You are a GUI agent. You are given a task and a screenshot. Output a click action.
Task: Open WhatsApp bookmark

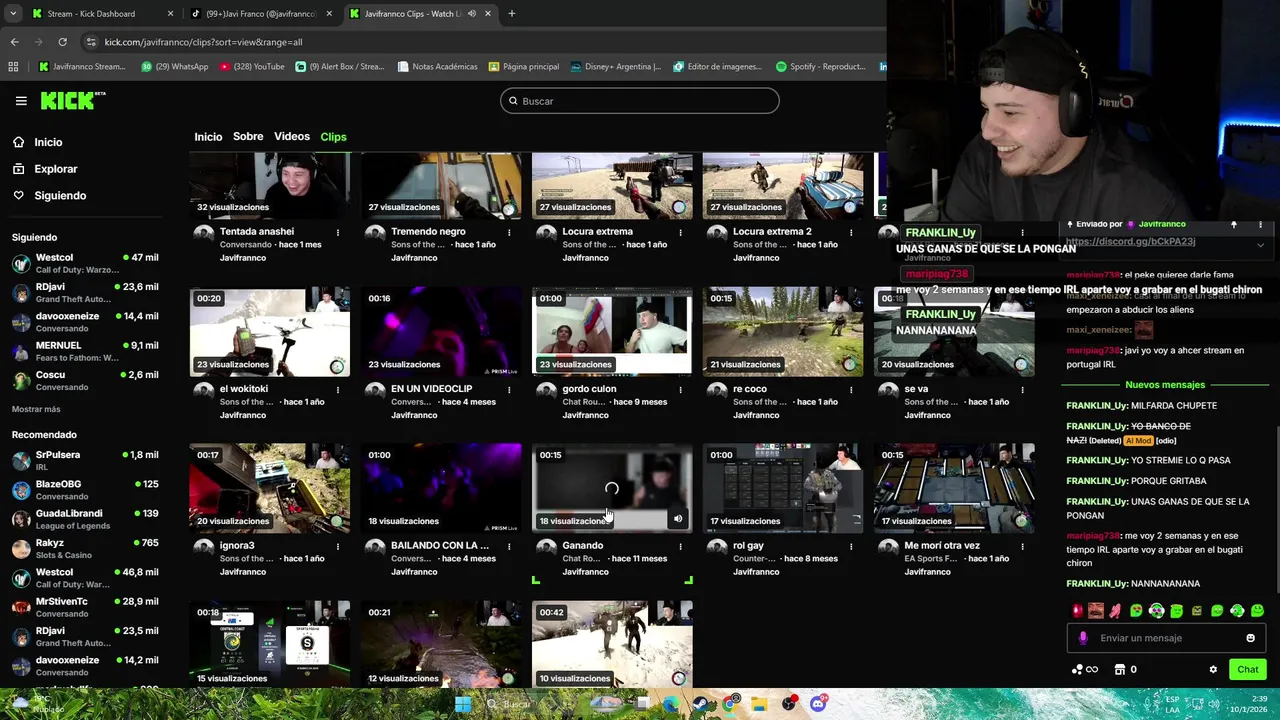point(174,67)
